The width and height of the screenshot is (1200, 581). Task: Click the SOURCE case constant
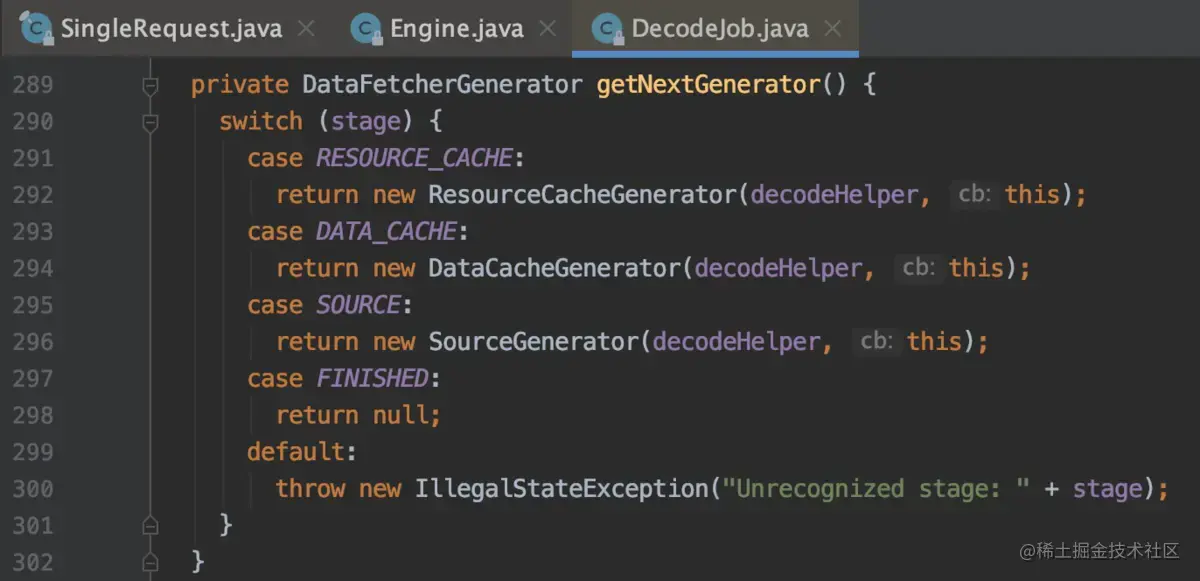358,305
